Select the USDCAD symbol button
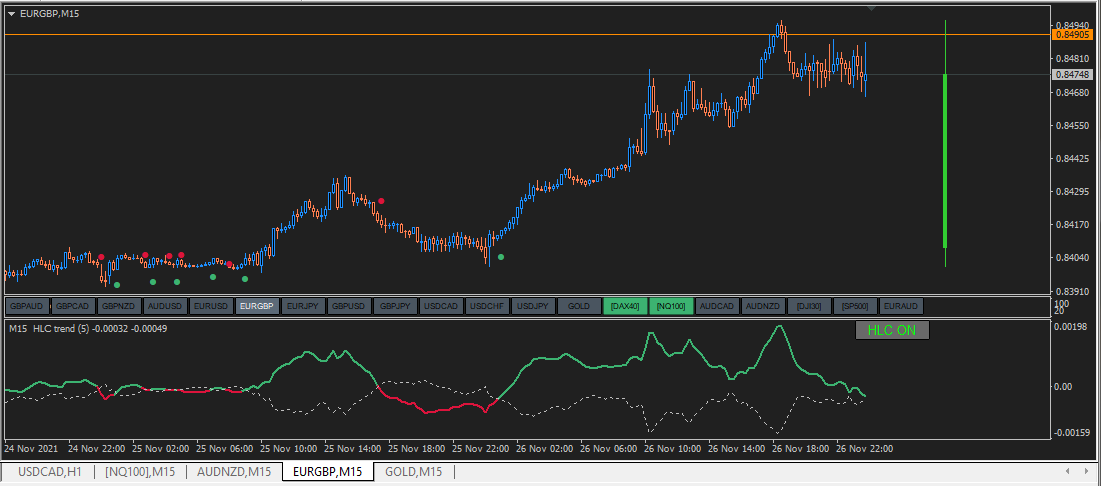 click(x=441, y=306)
